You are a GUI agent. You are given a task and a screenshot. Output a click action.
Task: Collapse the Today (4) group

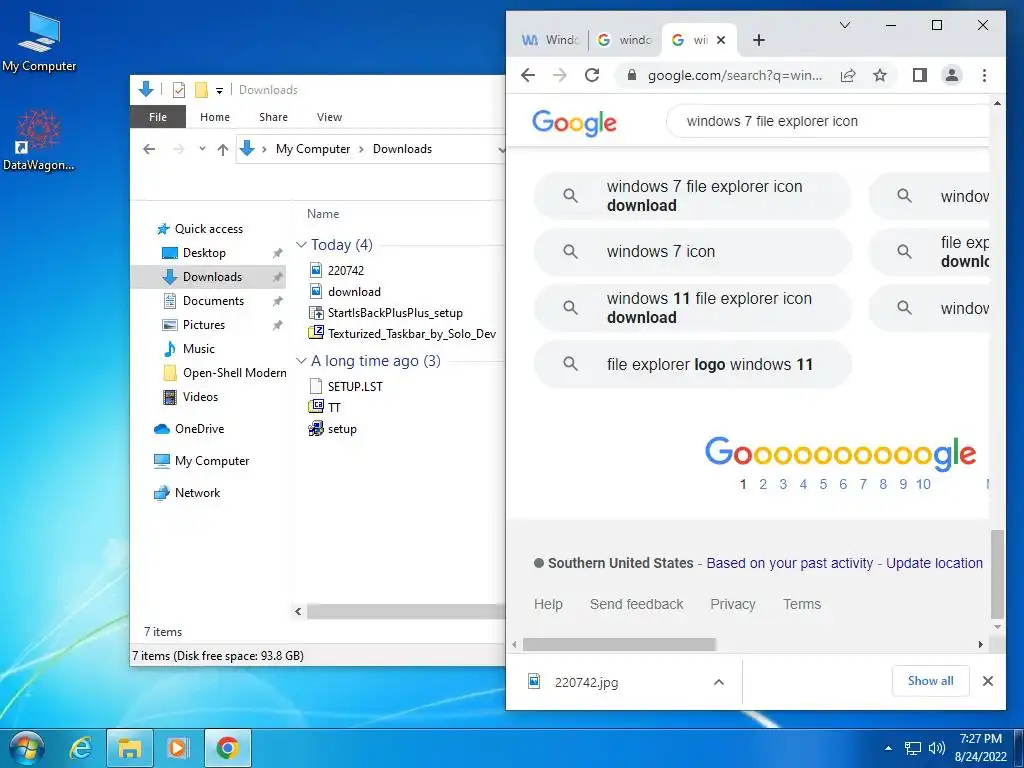(x=301, y=245)
